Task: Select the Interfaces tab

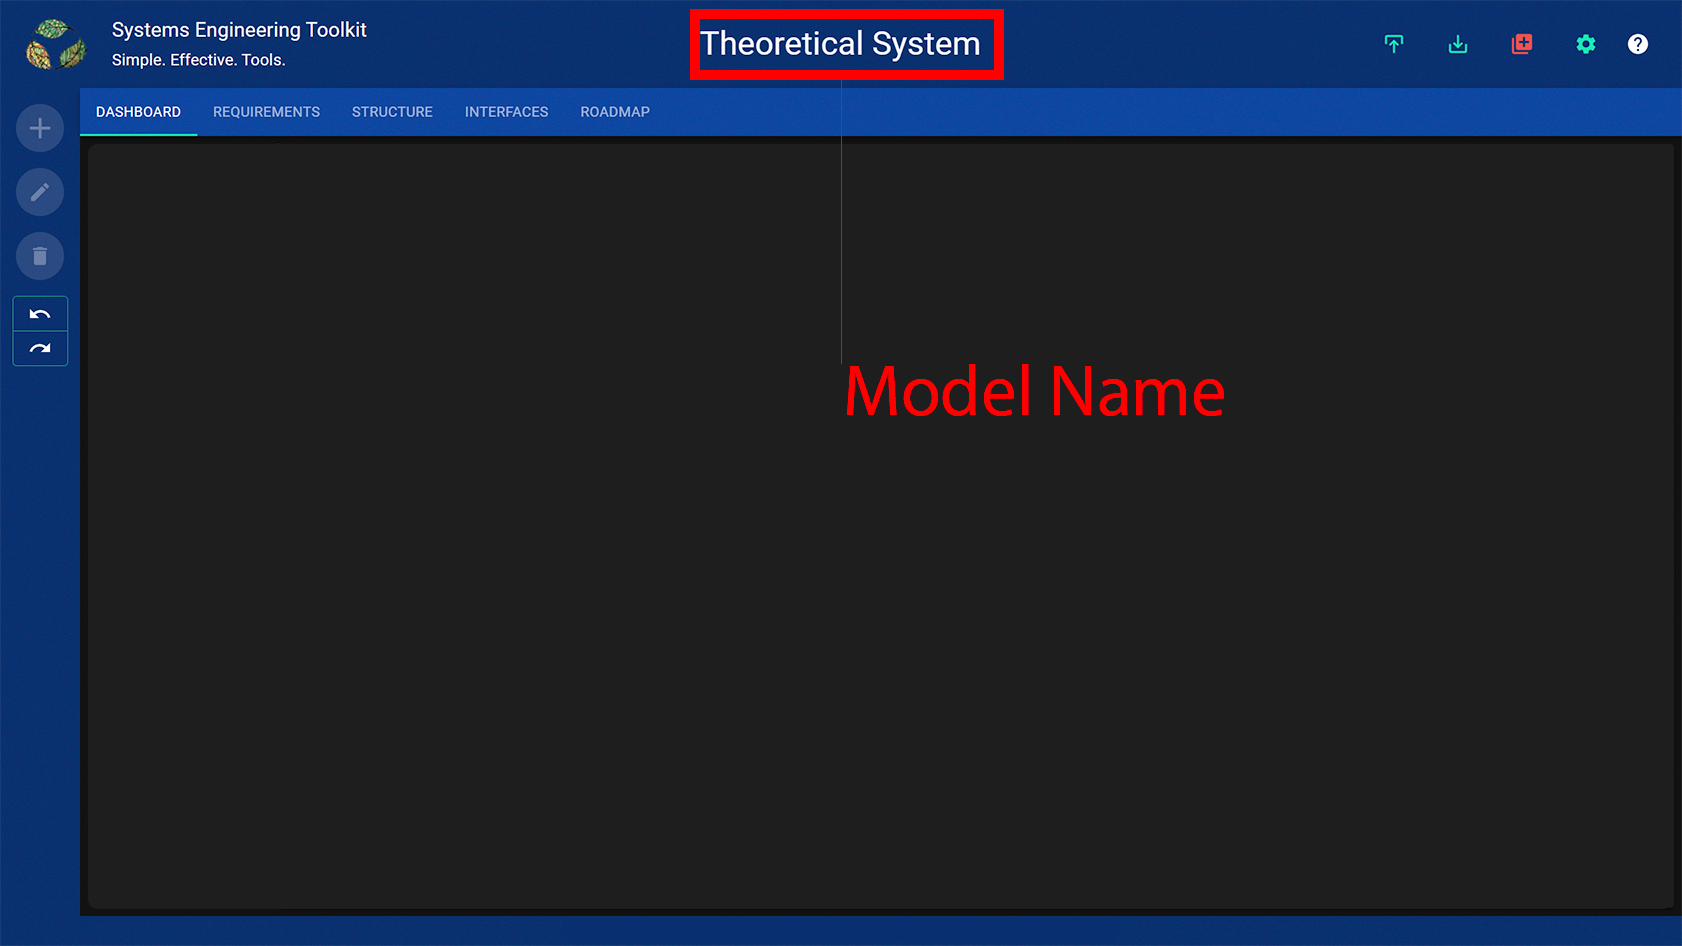Action: (506, 112)
